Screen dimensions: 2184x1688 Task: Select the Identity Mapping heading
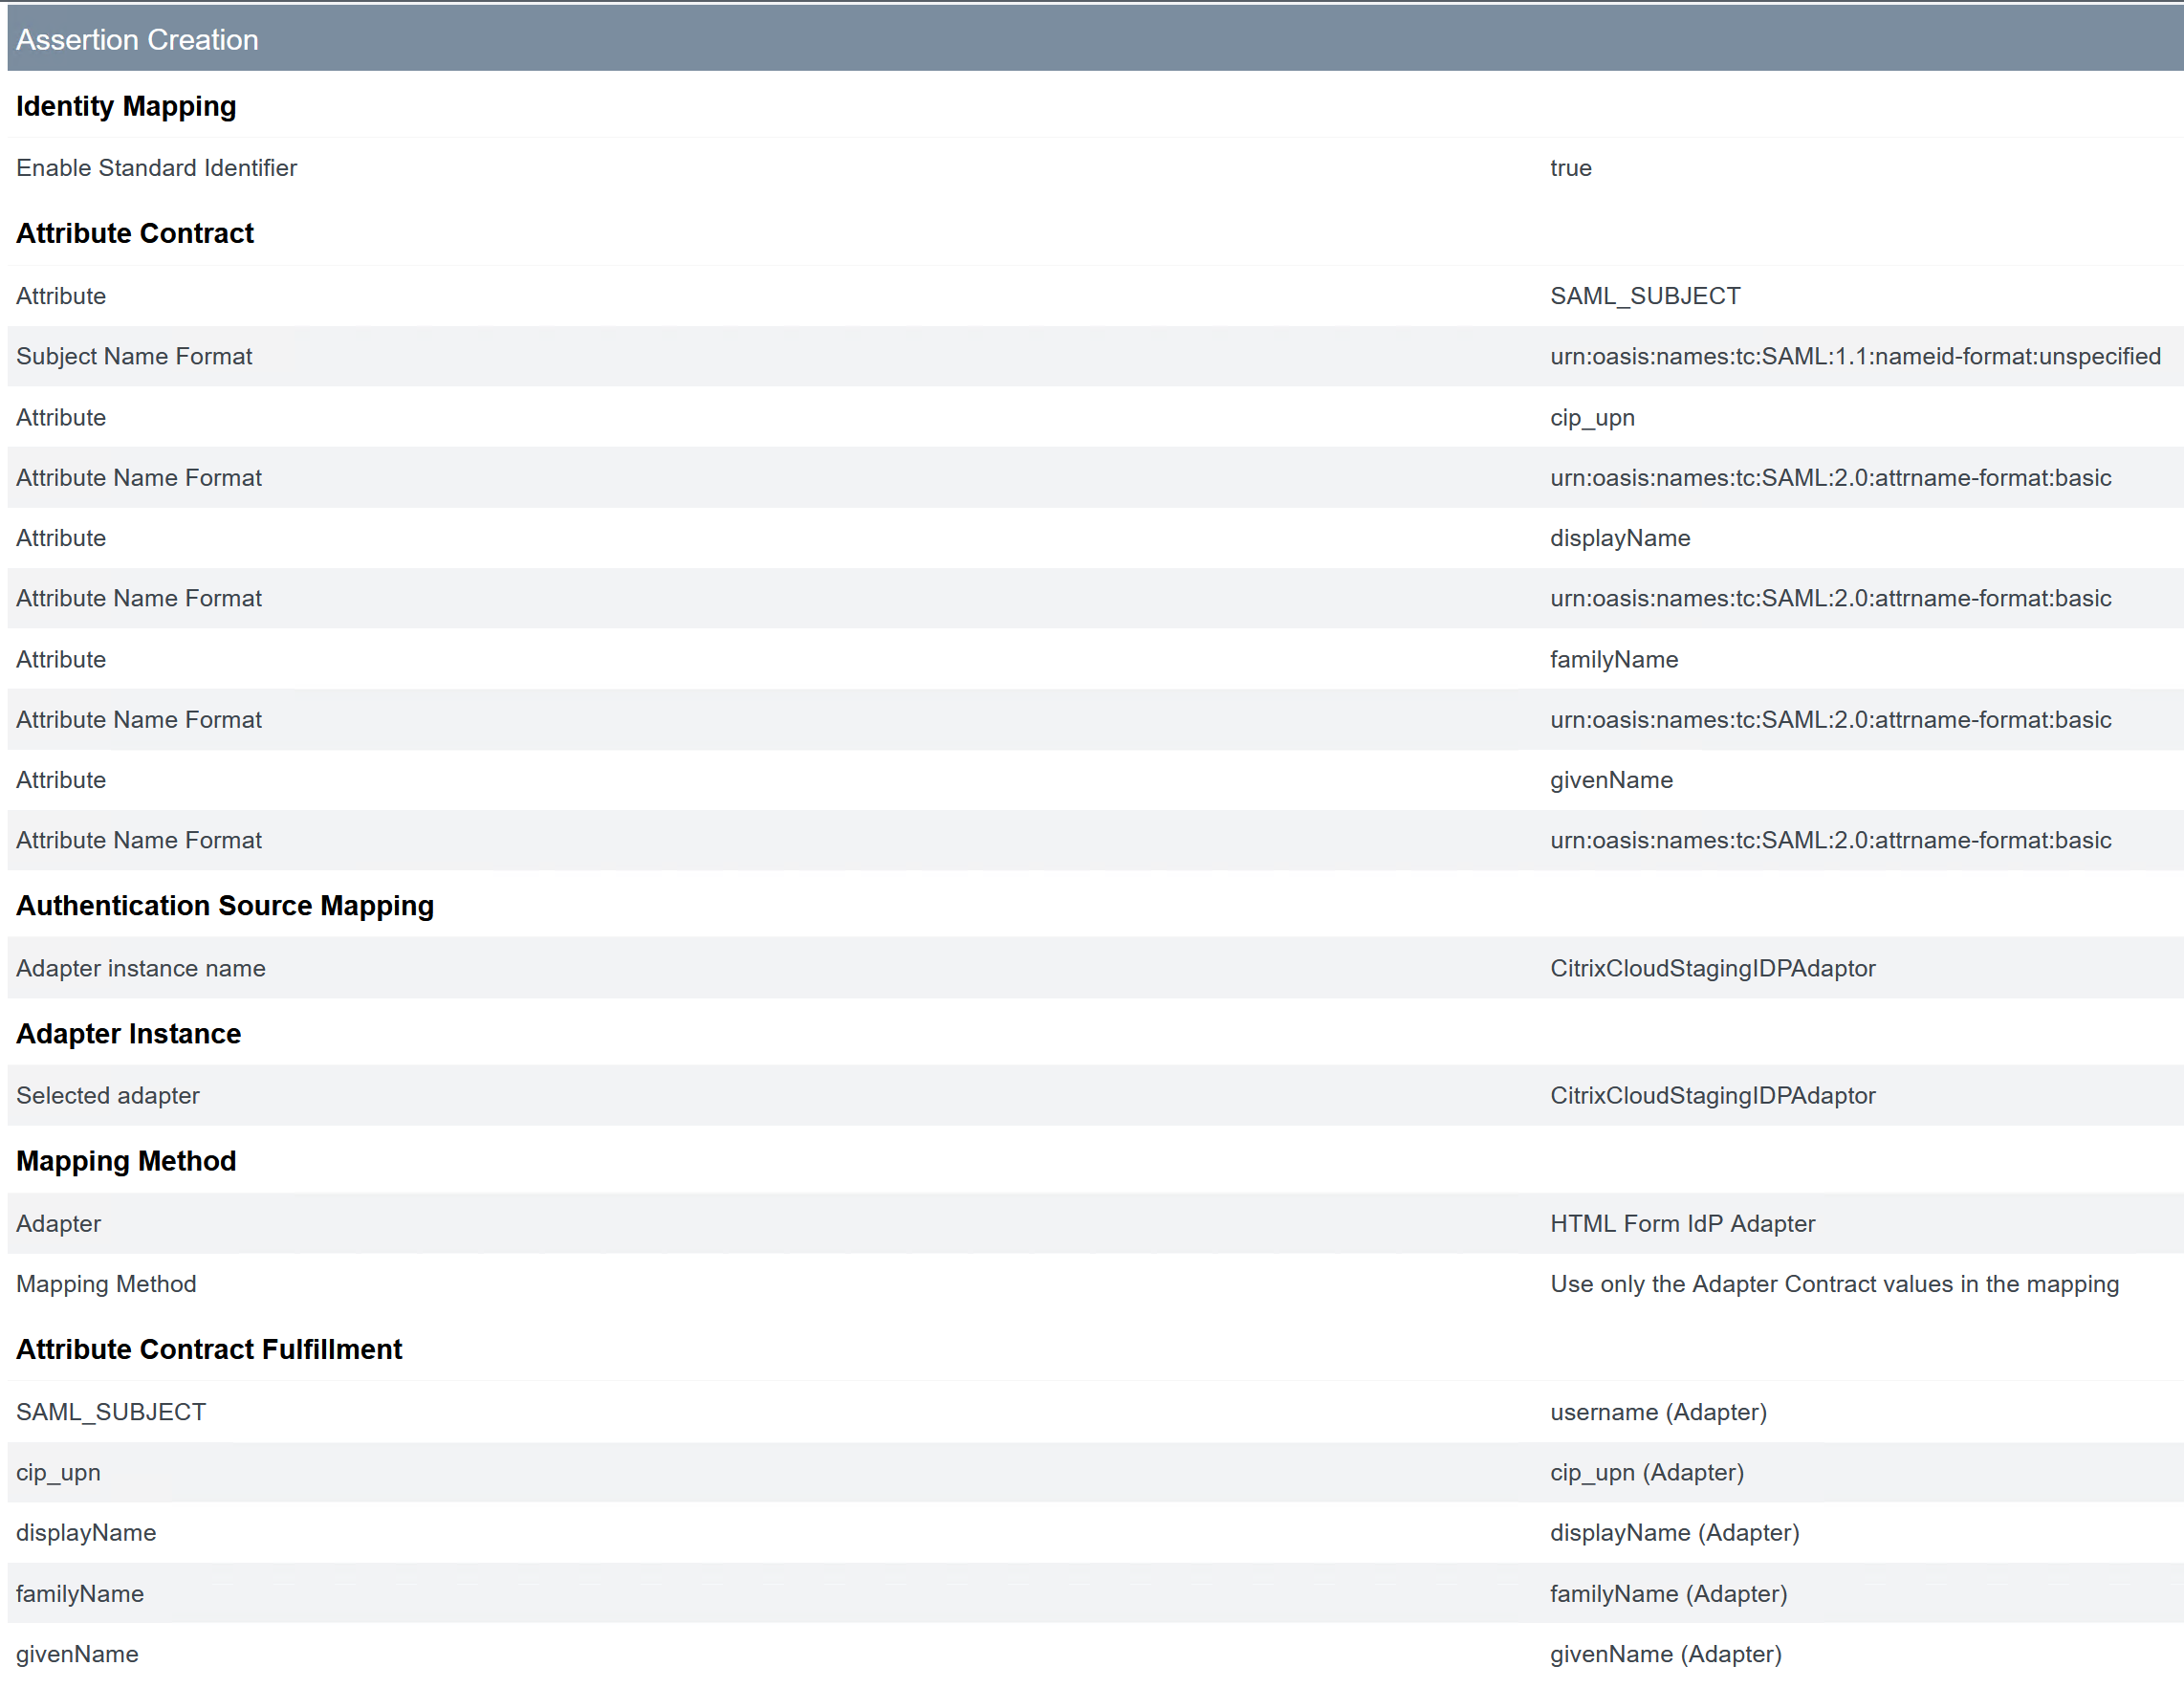tap(126, 106)
